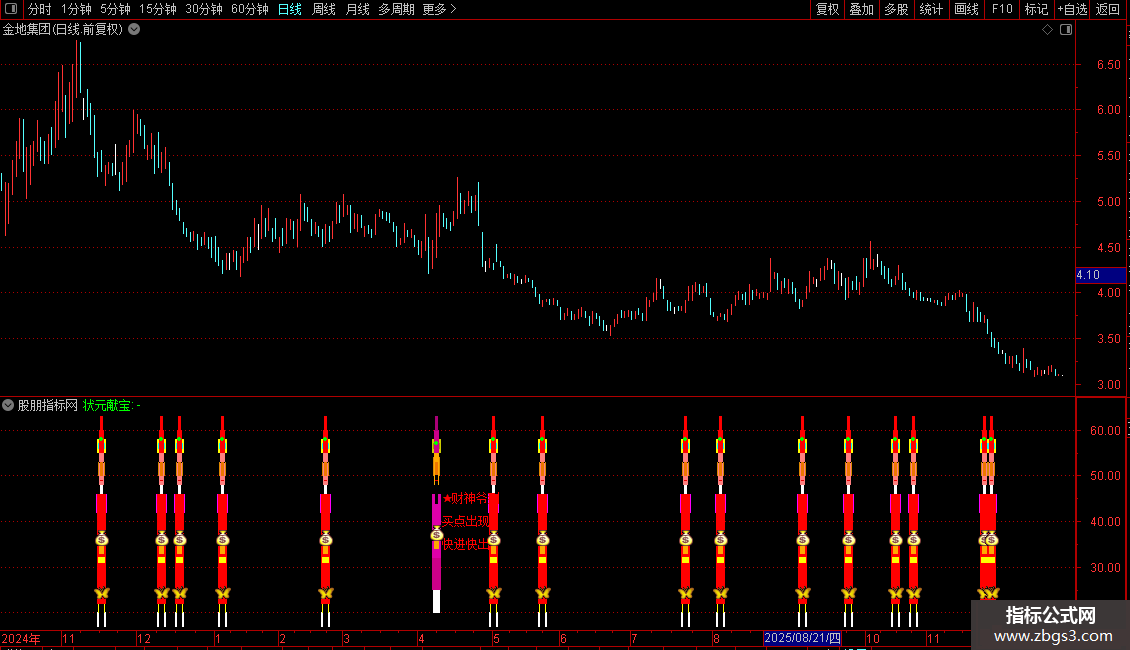Switch to the 分时 timeframe tab

pos(40,9)
